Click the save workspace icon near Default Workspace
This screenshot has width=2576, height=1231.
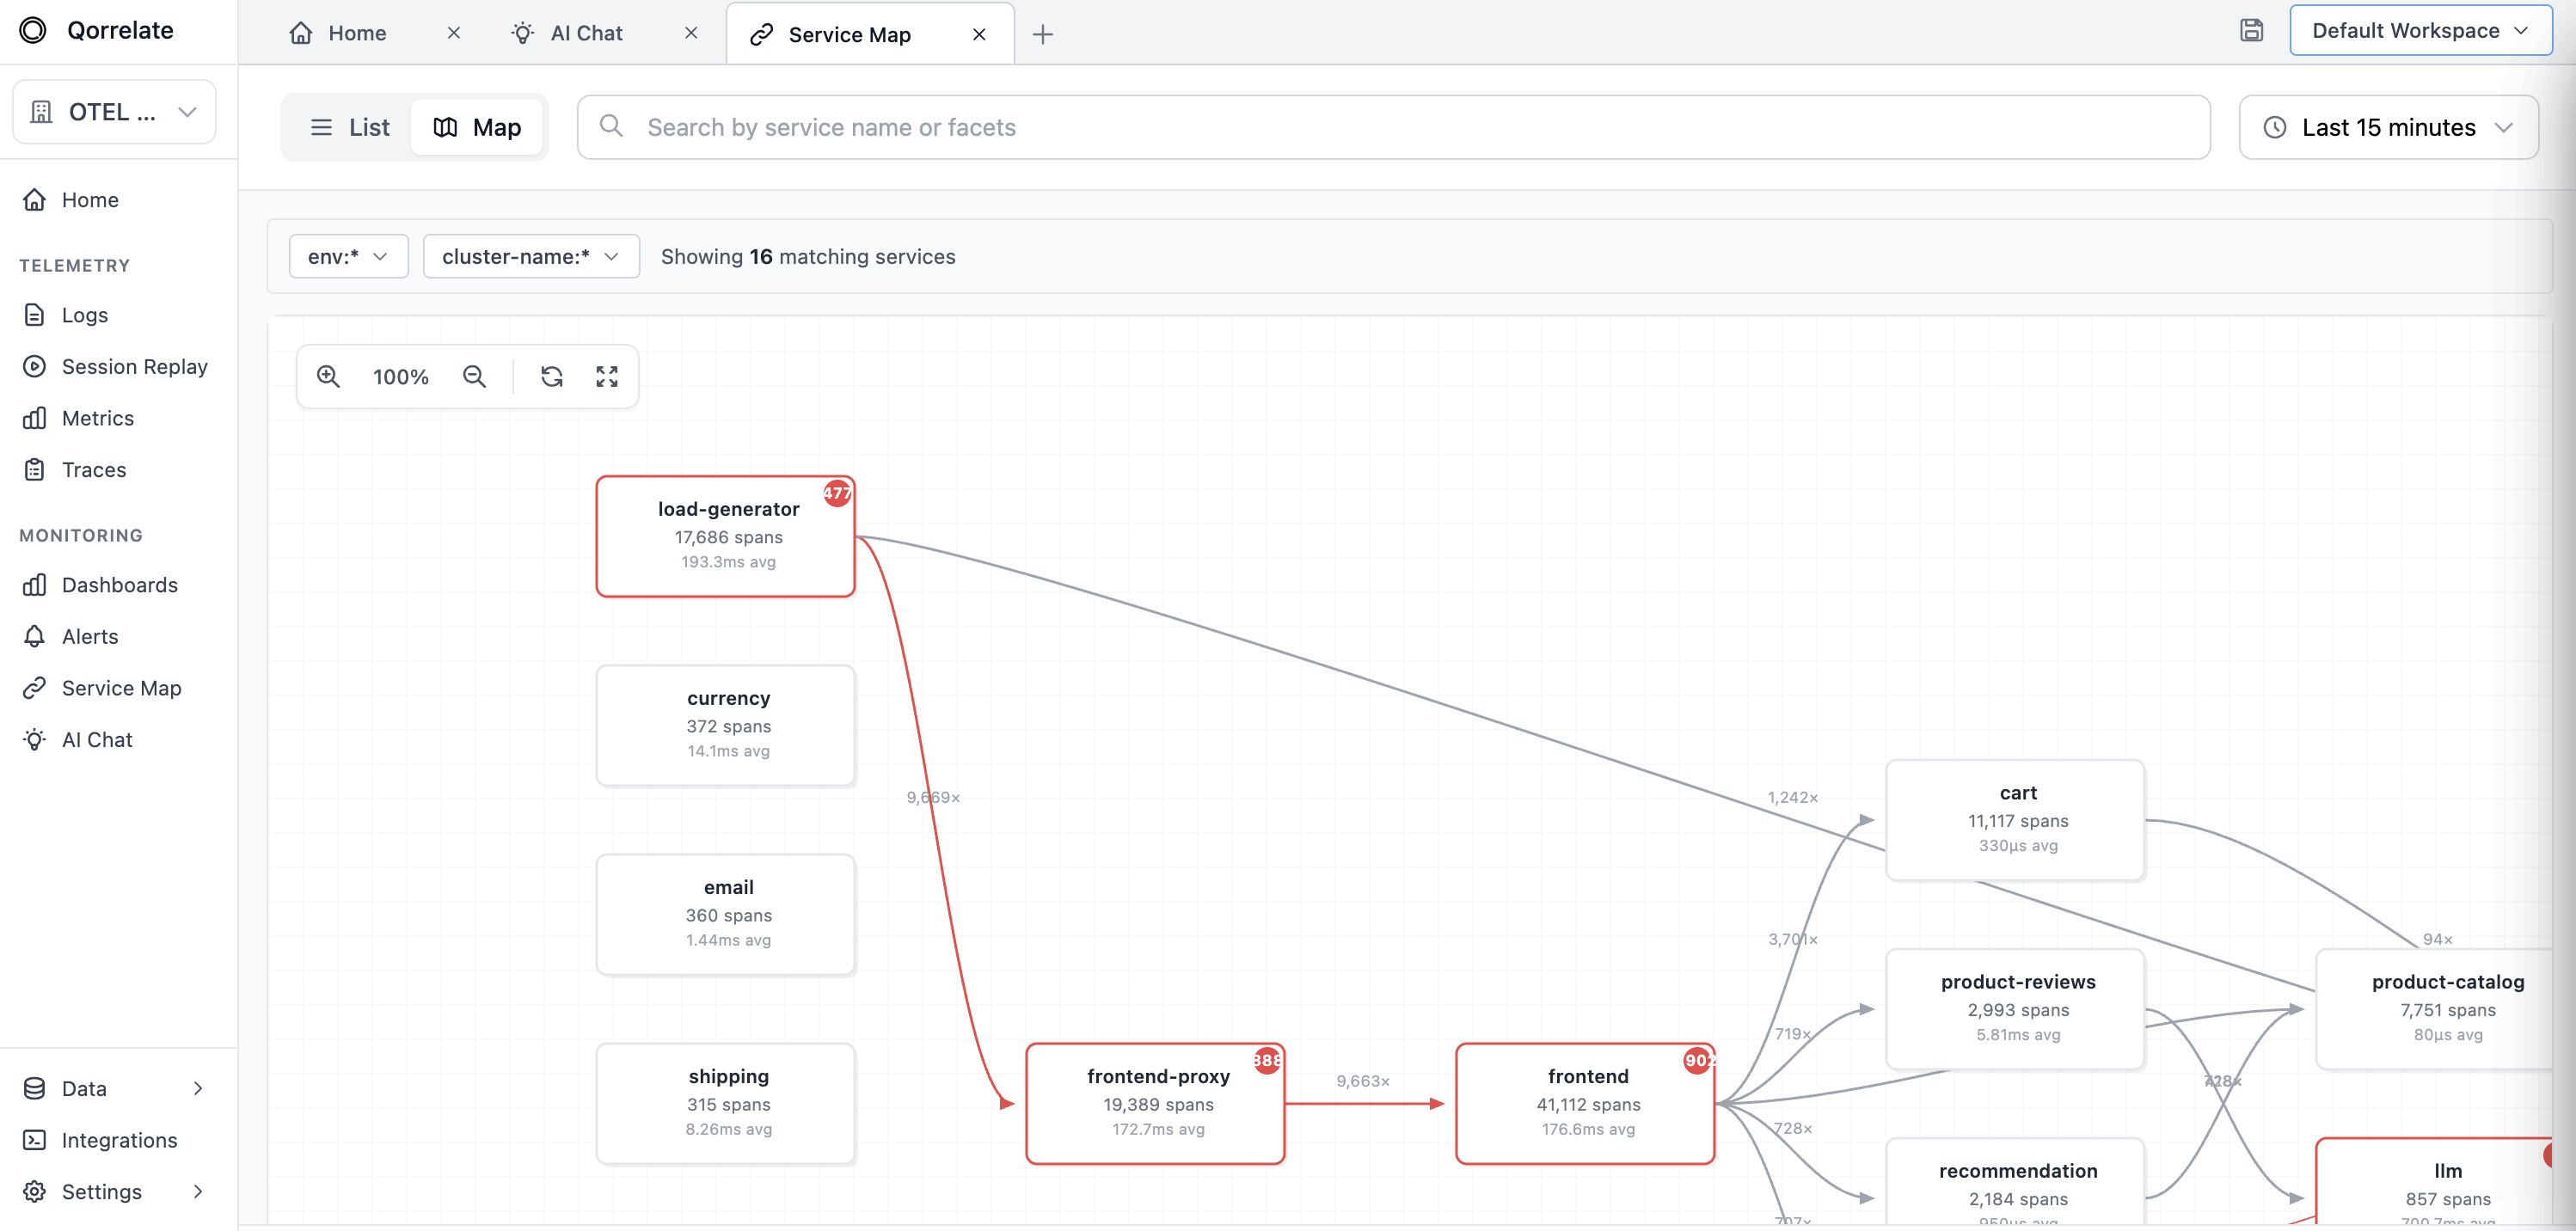click(2252, 30)
